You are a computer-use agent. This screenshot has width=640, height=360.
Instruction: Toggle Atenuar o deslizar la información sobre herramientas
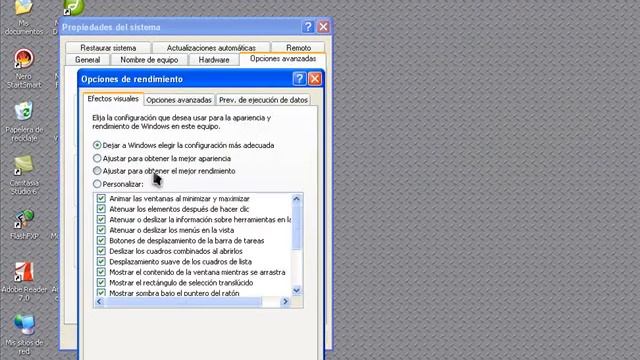tap(101, 220)
